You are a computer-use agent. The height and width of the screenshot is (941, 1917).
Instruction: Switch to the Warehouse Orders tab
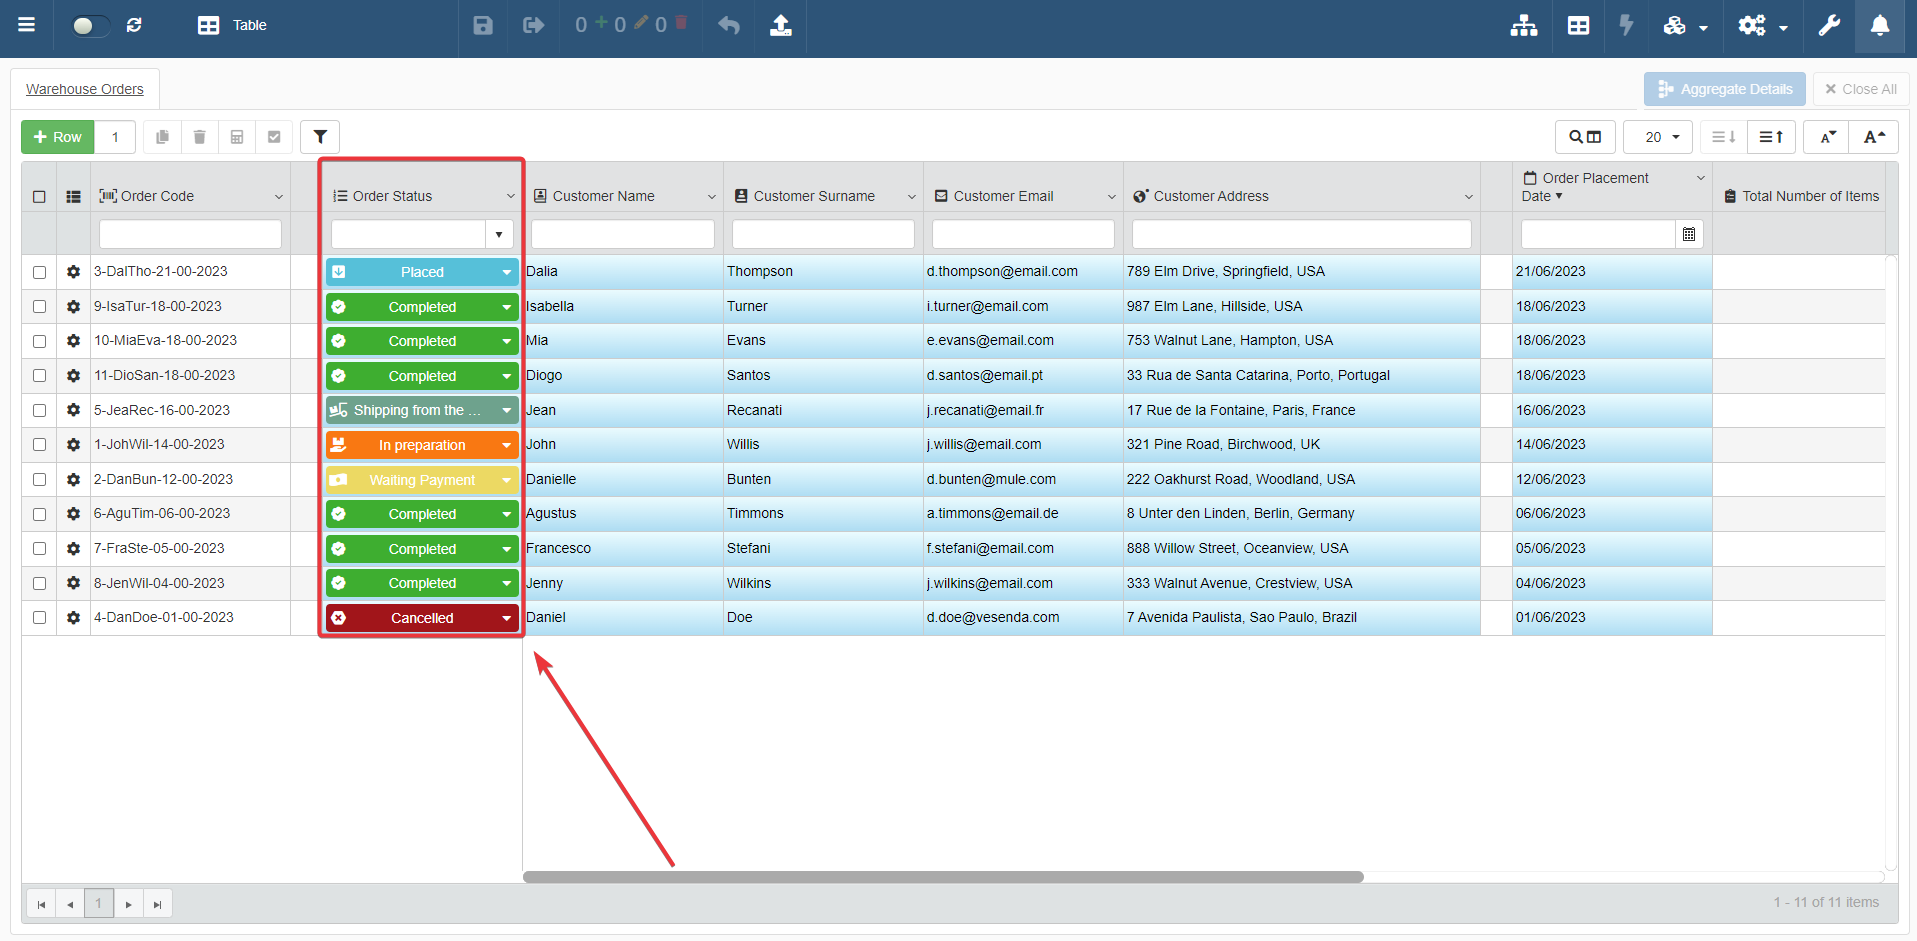click(85, 89)
